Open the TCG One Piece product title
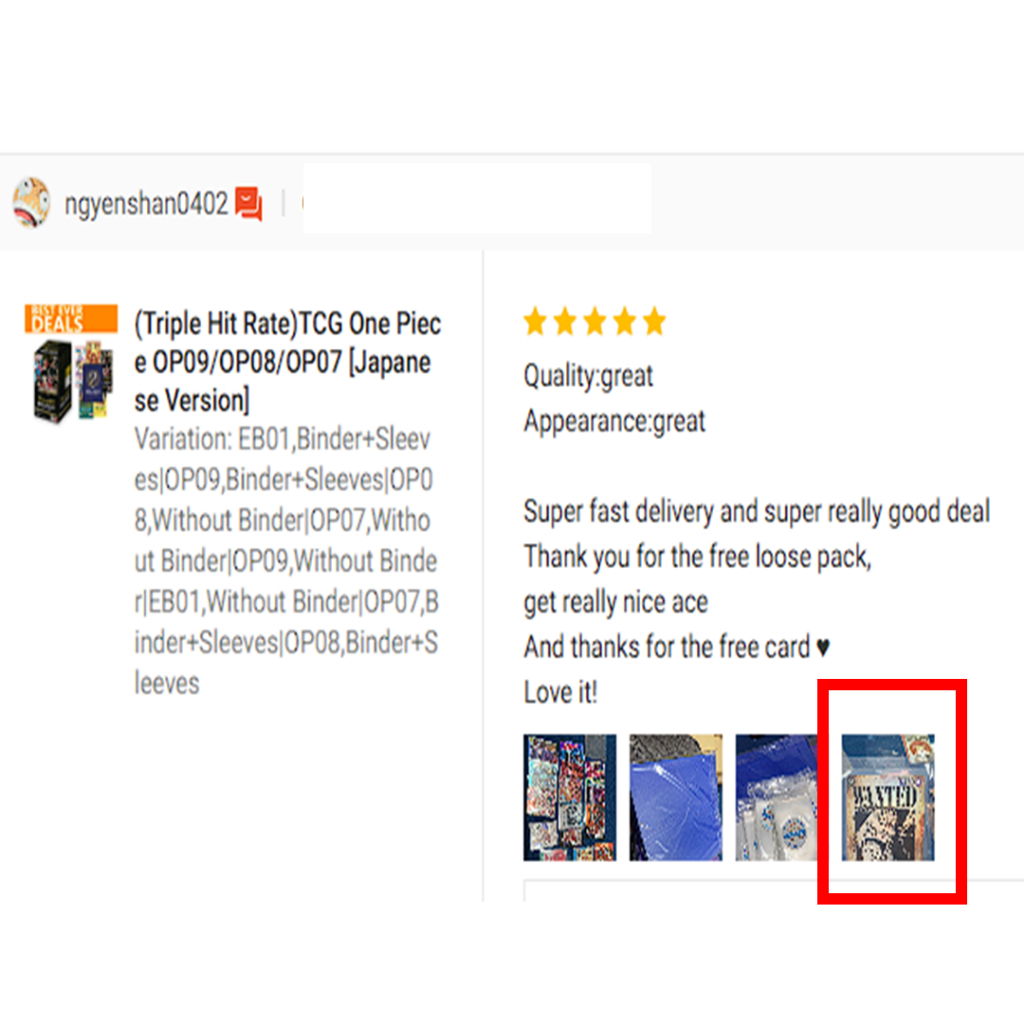The image size is (1024, 1024). click(x=287, y=362)
